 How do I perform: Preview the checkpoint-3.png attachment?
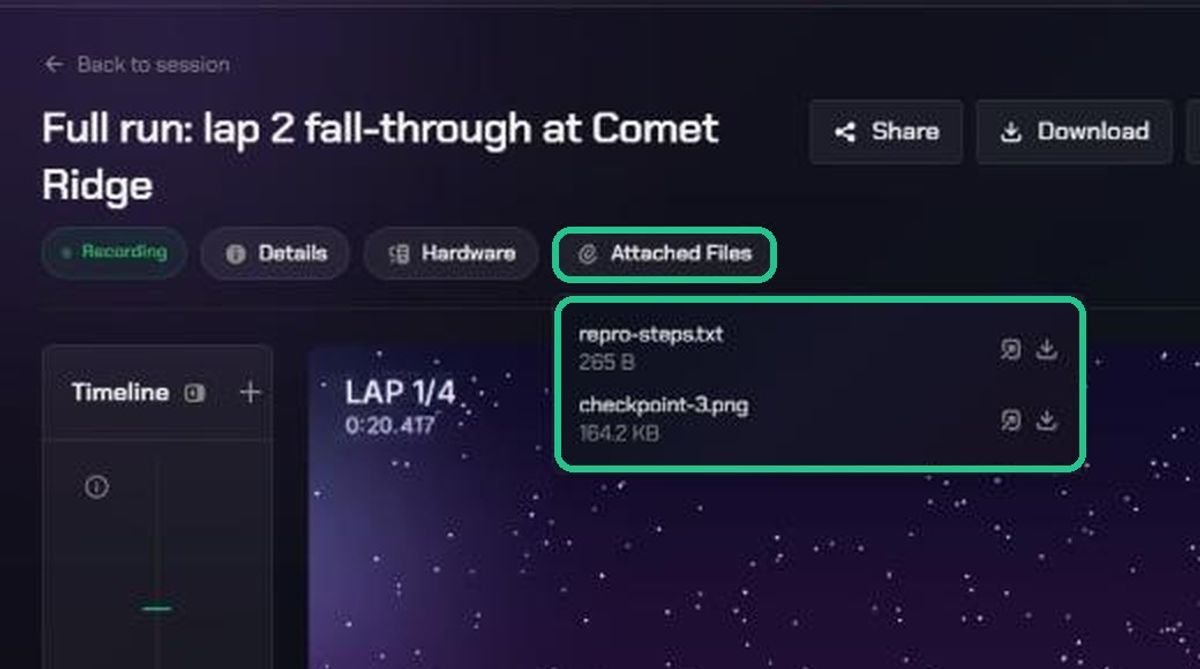point(1011,421)
